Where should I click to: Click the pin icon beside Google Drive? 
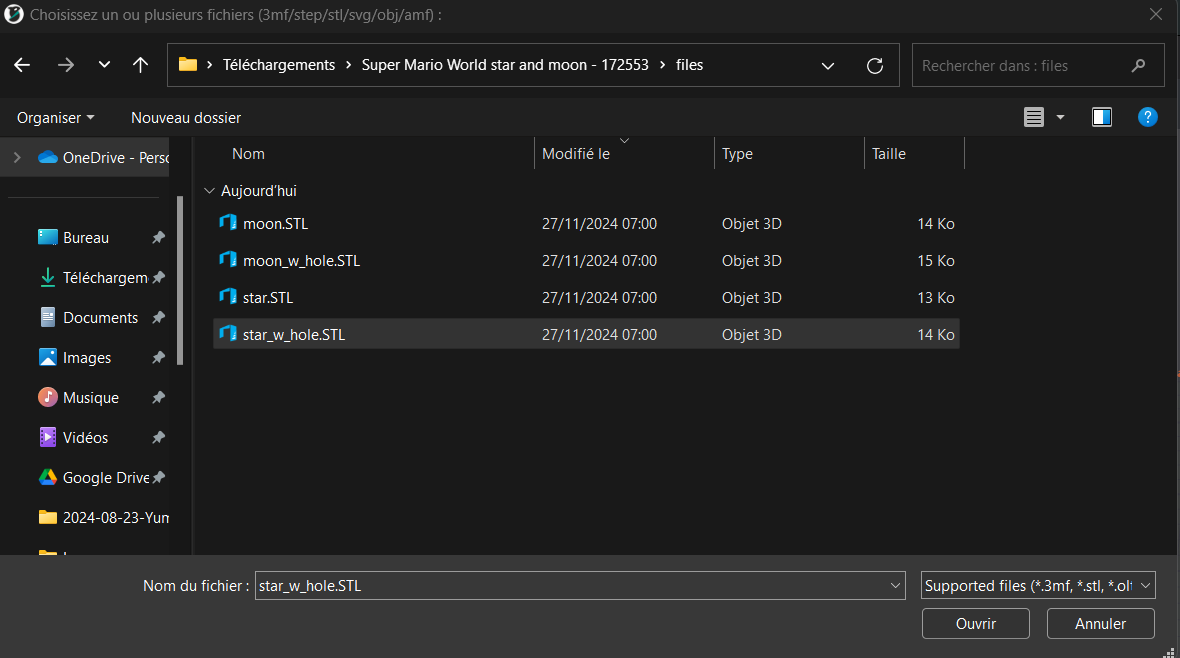[158, 477]
